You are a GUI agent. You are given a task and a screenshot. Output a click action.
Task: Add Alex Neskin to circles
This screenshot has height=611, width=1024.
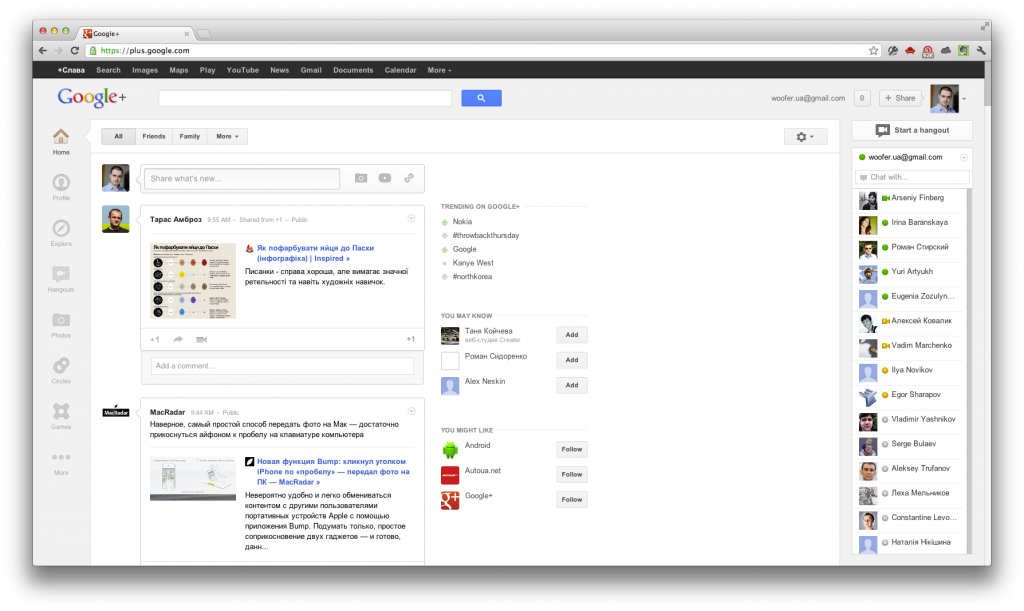tap(571, 385)
